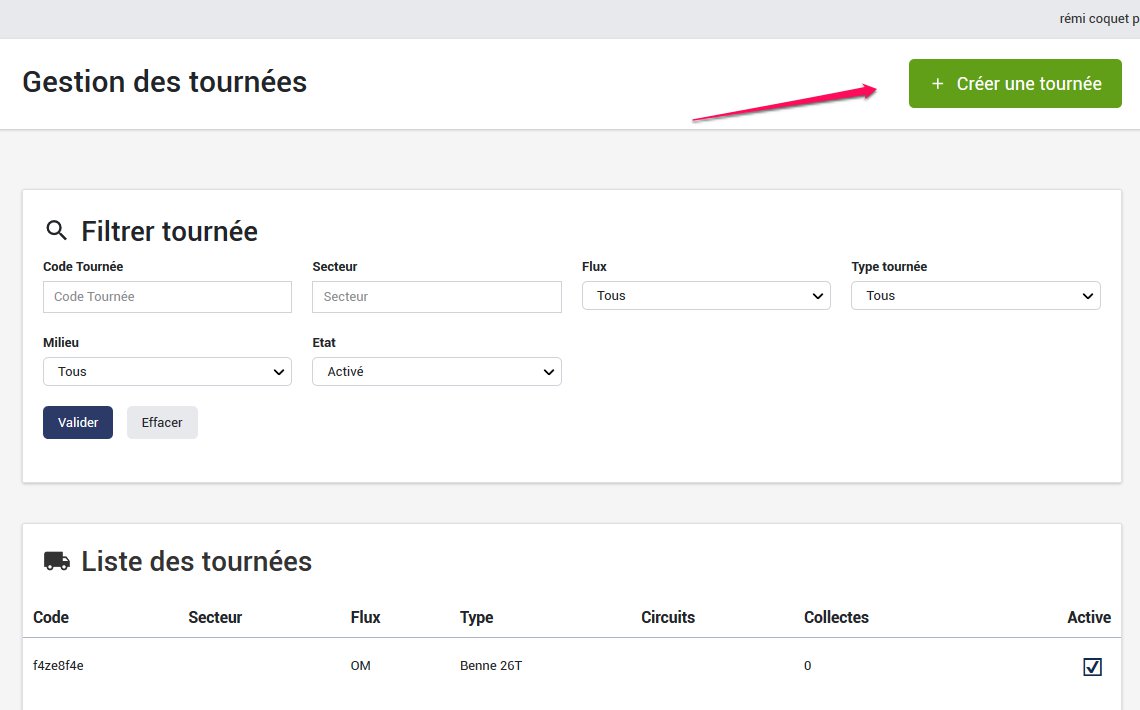Click the Flux column header in the table
This screenshot has width=1140, height=710.
(365, 617)
